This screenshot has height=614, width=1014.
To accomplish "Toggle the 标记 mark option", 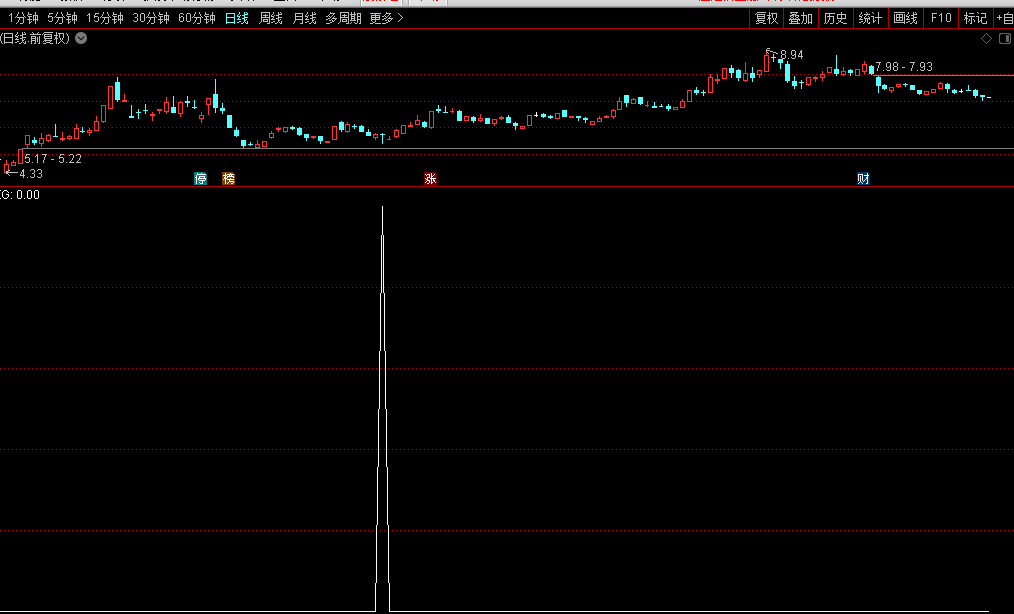I will [x=974, y=18].
